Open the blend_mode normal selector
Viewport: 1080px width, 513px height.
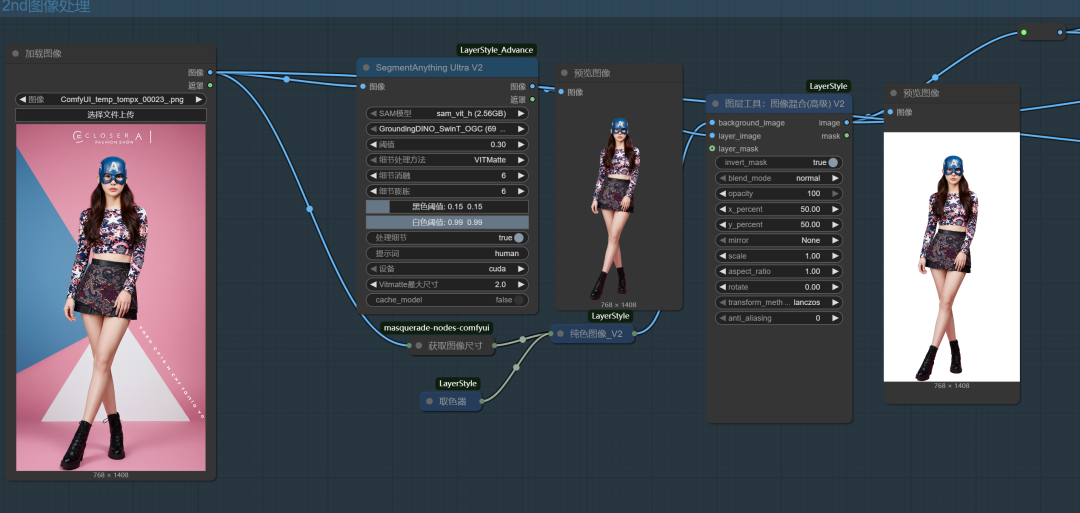779,178
